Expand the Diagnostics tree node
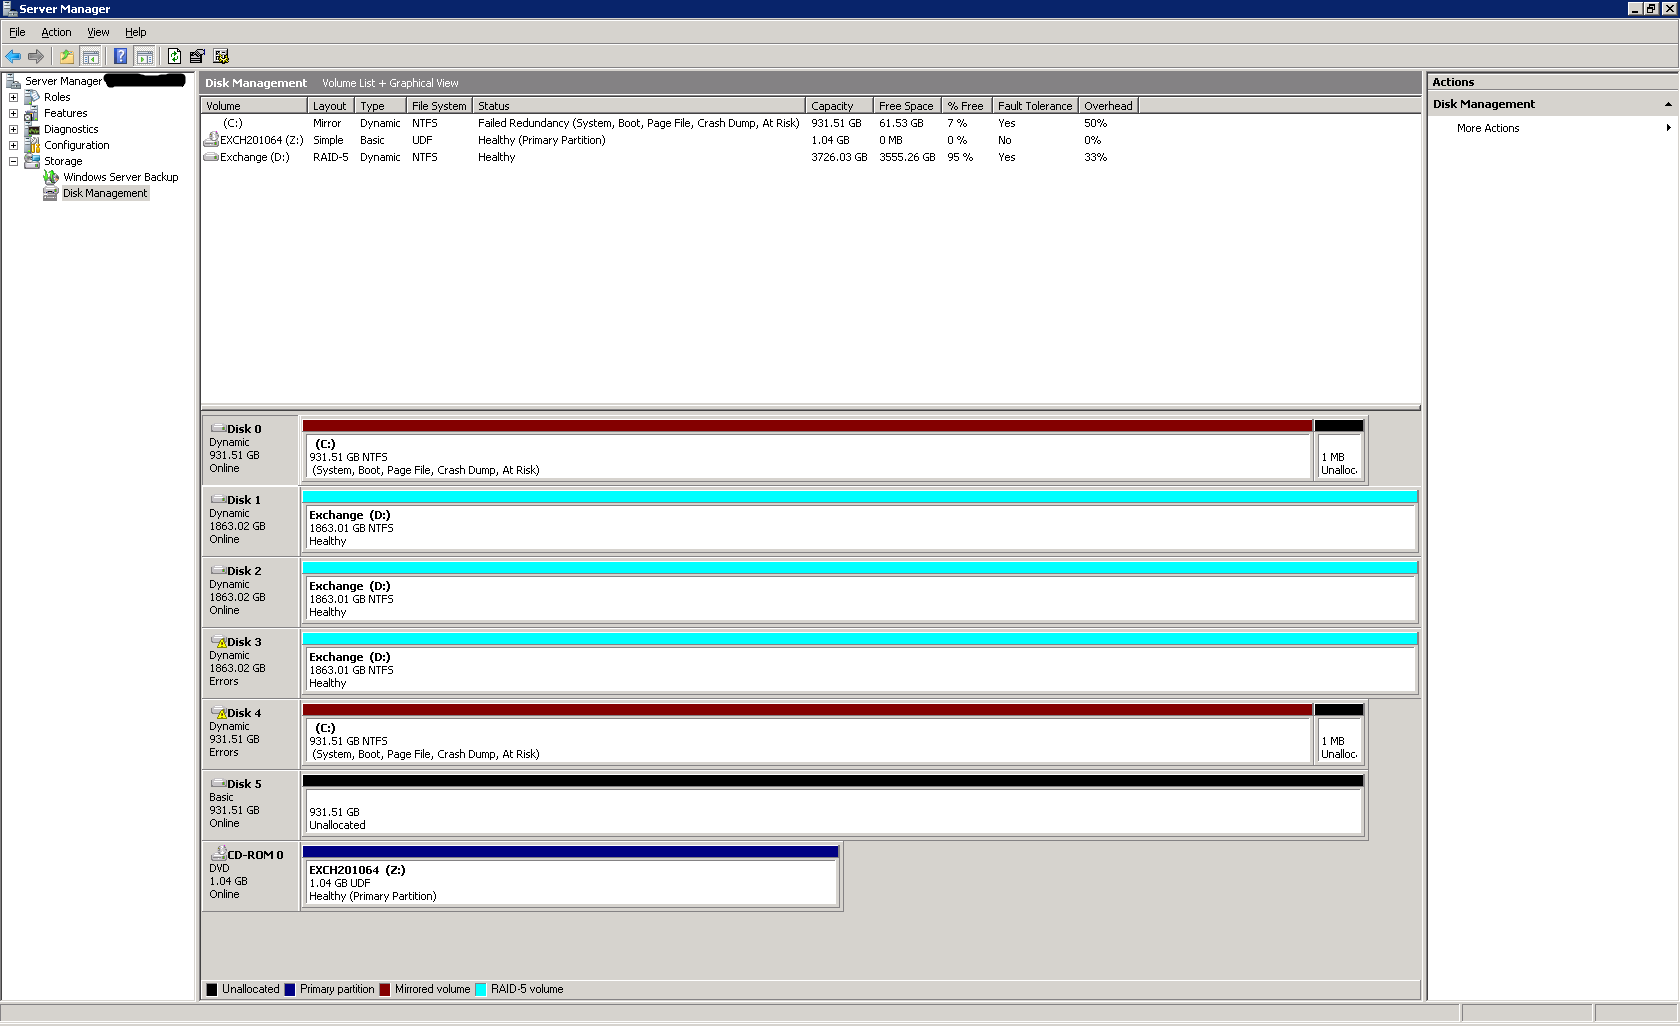Image resolution: width=1680 pixels, height=1026 pixels. (x=13, y=129)
